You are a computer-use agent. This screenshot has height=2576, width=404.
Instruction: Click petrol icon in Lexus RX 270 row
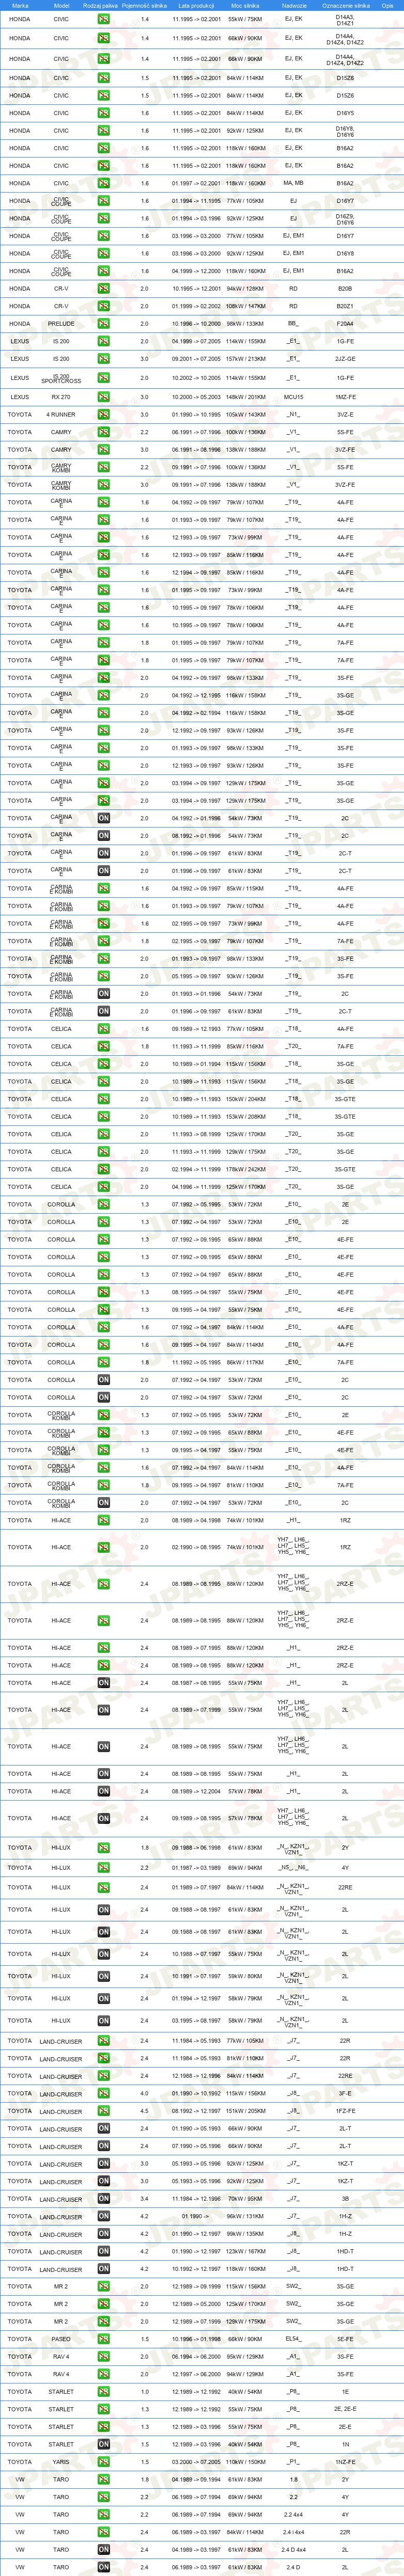pos(104,397)
